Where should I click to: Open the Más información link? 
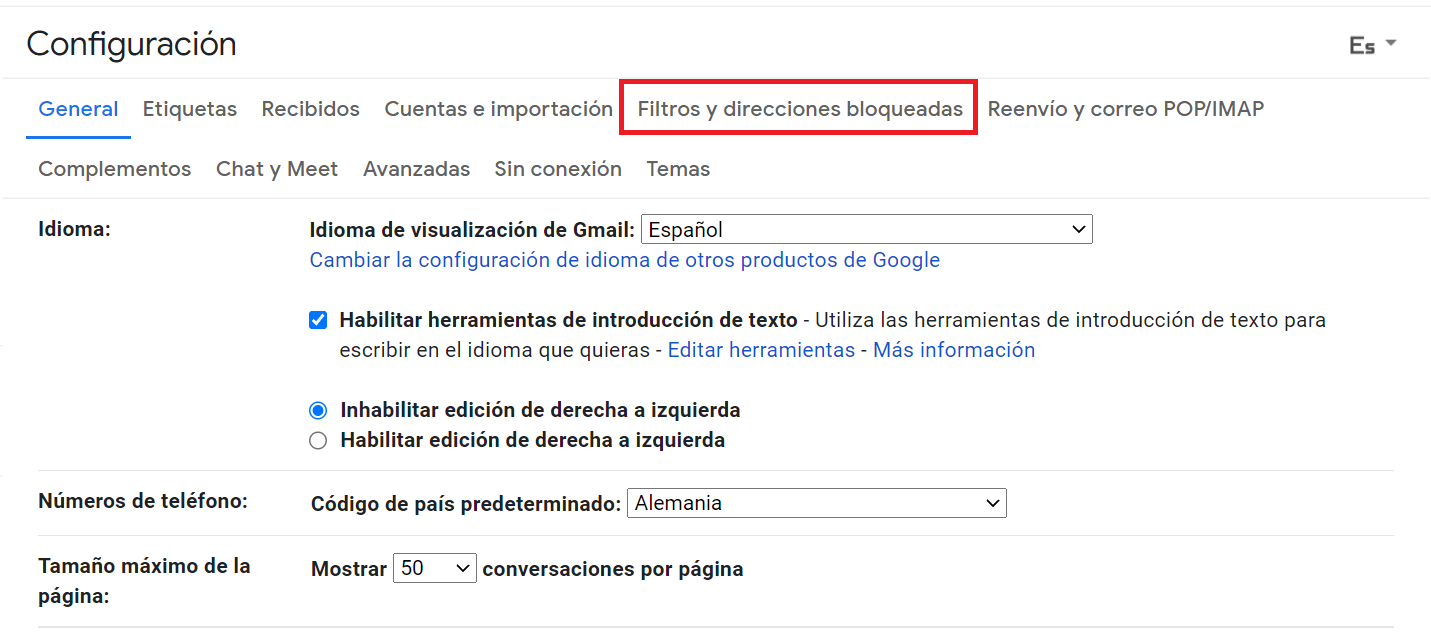tap(954, 350)
